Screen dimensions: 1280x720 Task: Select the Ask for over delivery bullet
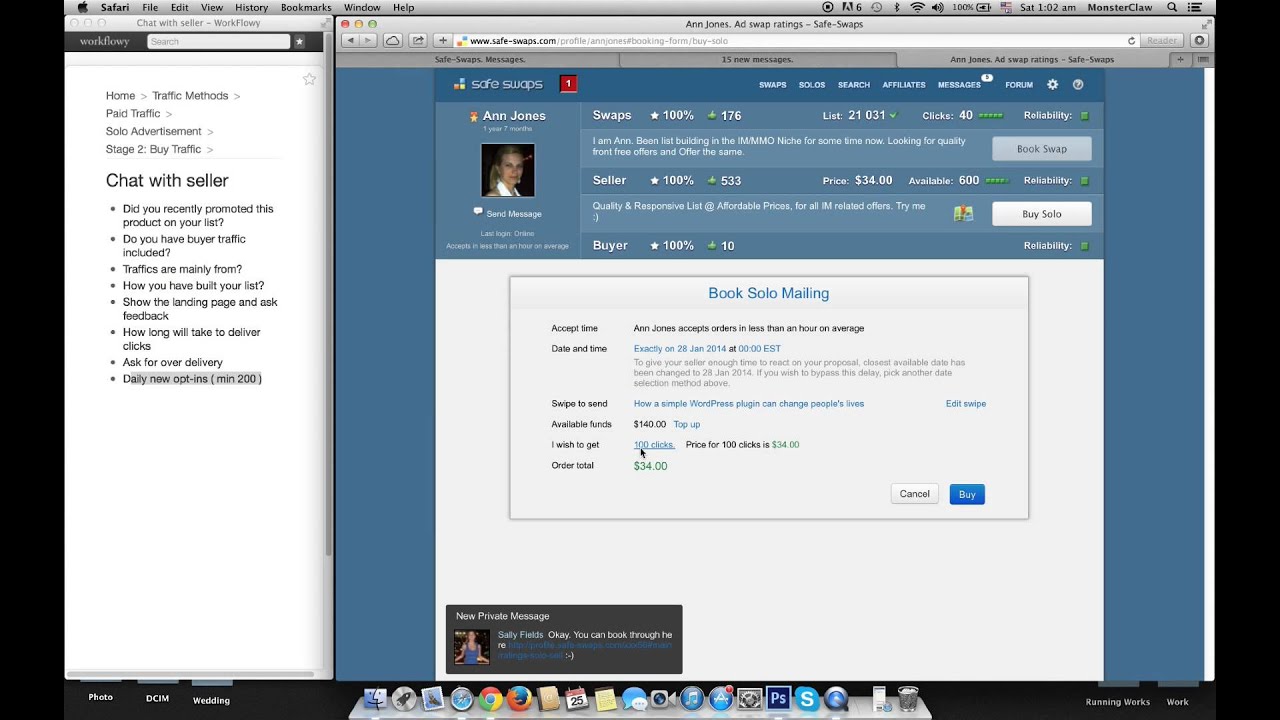coord(173,363)
